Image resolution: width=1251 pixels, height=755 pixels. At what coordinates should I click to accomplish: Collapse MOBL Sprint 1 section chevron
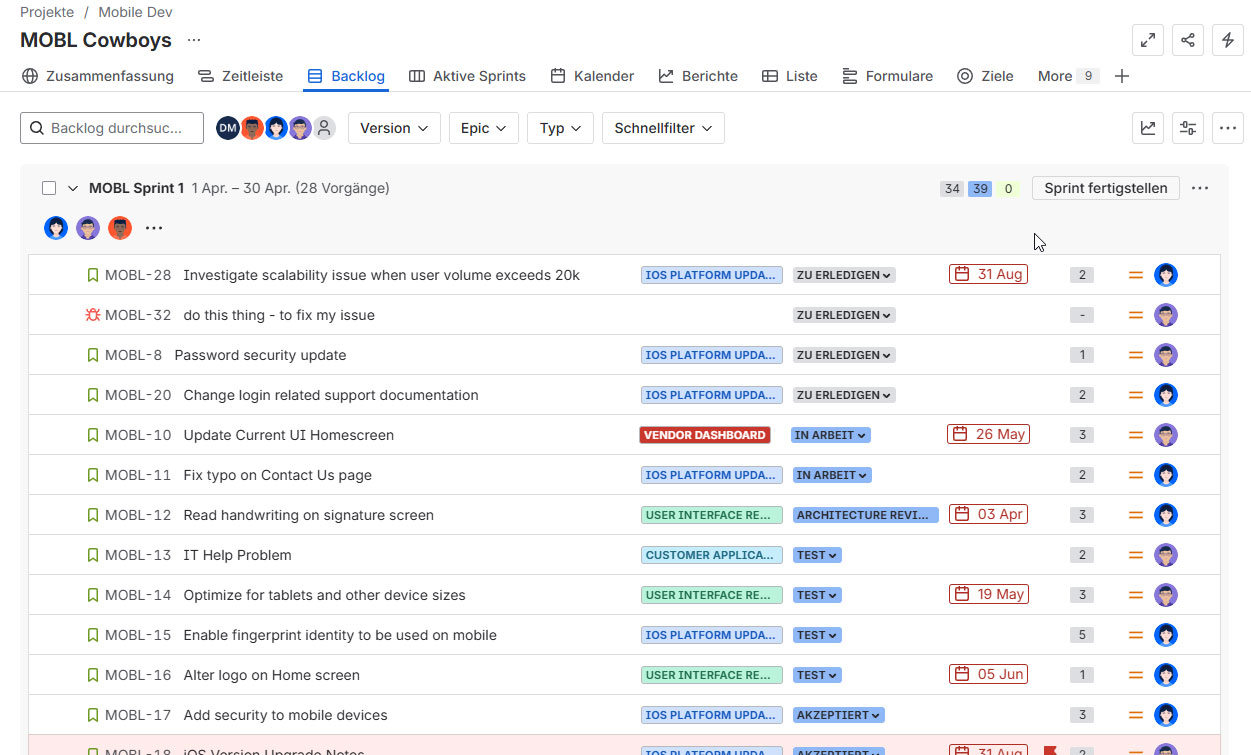tap(73, 188)
